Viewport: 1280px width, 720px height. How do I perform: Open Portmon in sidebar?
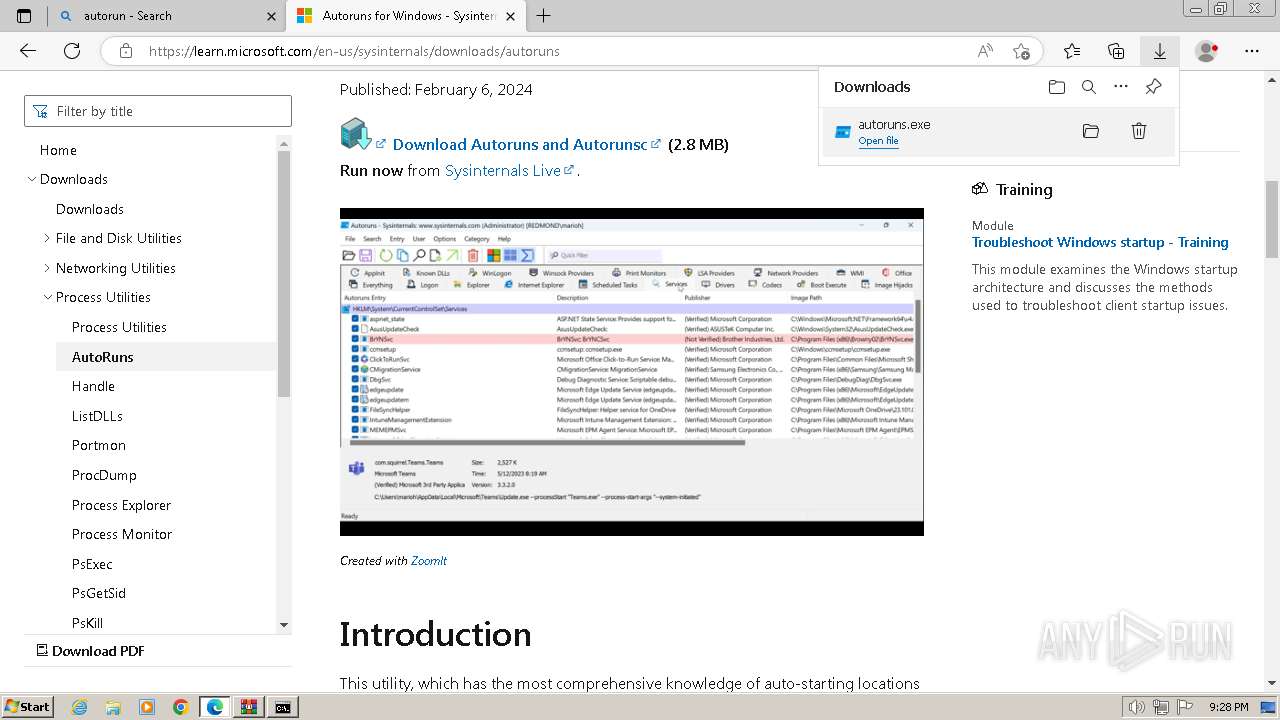click(x=99, y=445)
